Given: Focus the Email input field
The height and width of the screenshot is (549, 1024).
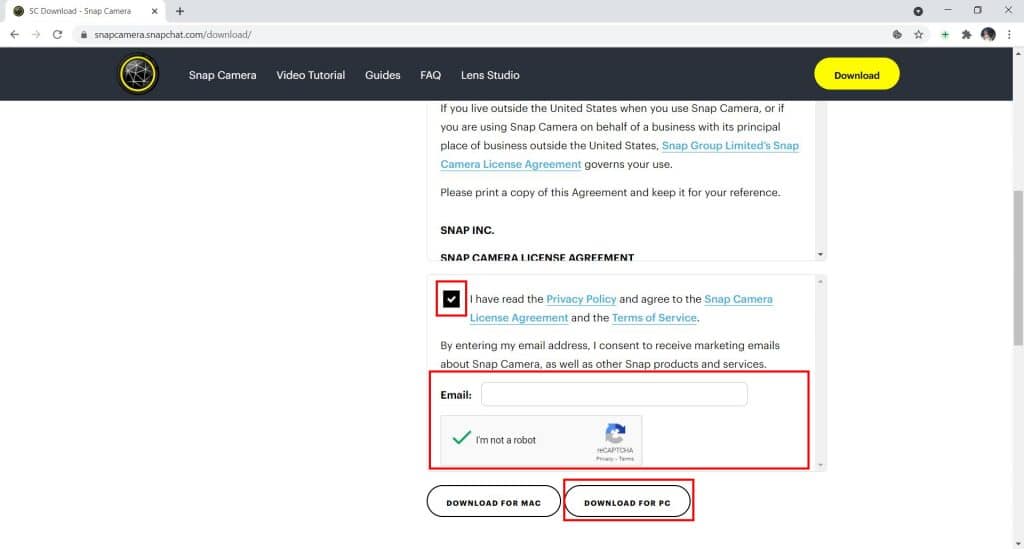Looking at the screenshot, I should click(x=614, y=394).
